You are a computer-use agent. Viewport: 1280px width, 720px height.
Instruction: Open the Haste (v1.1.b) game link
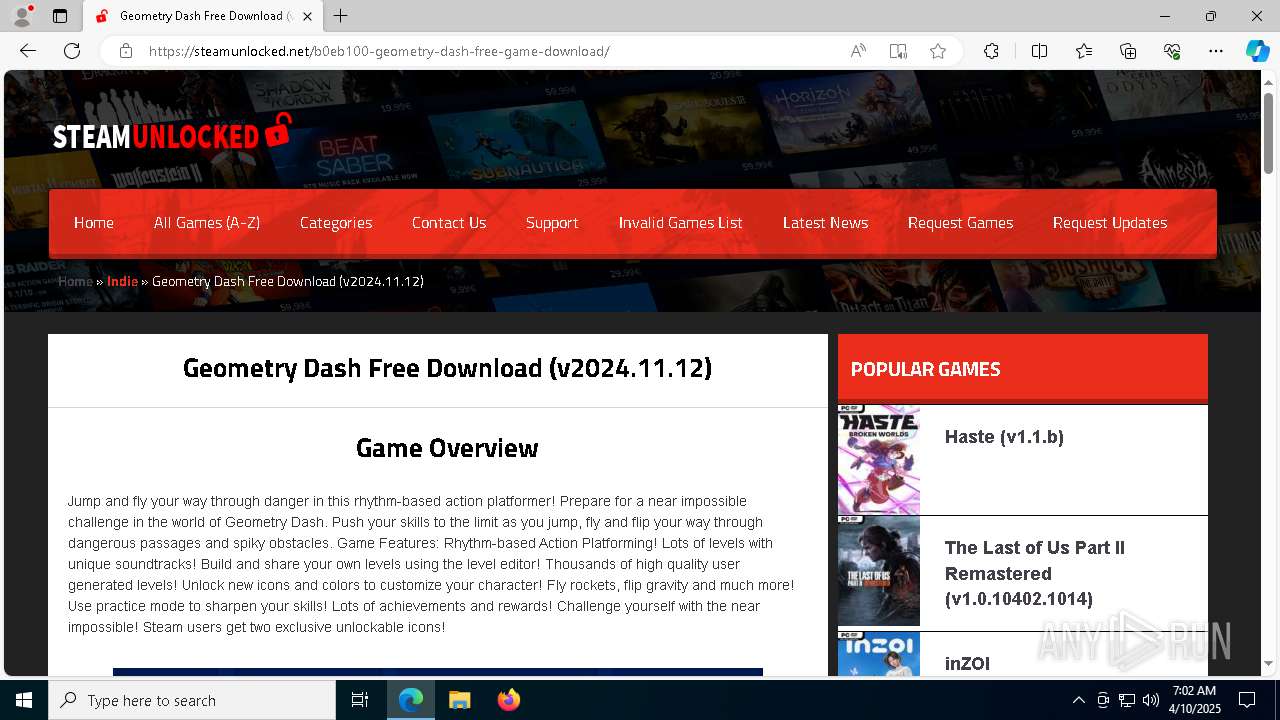[1004, 437]
